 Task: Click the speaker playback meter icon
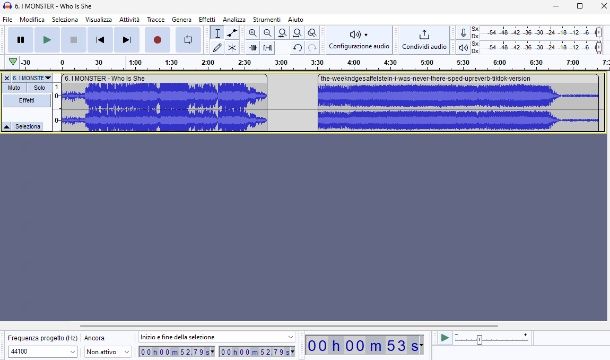pyautogui.click(x=463, y=47)
